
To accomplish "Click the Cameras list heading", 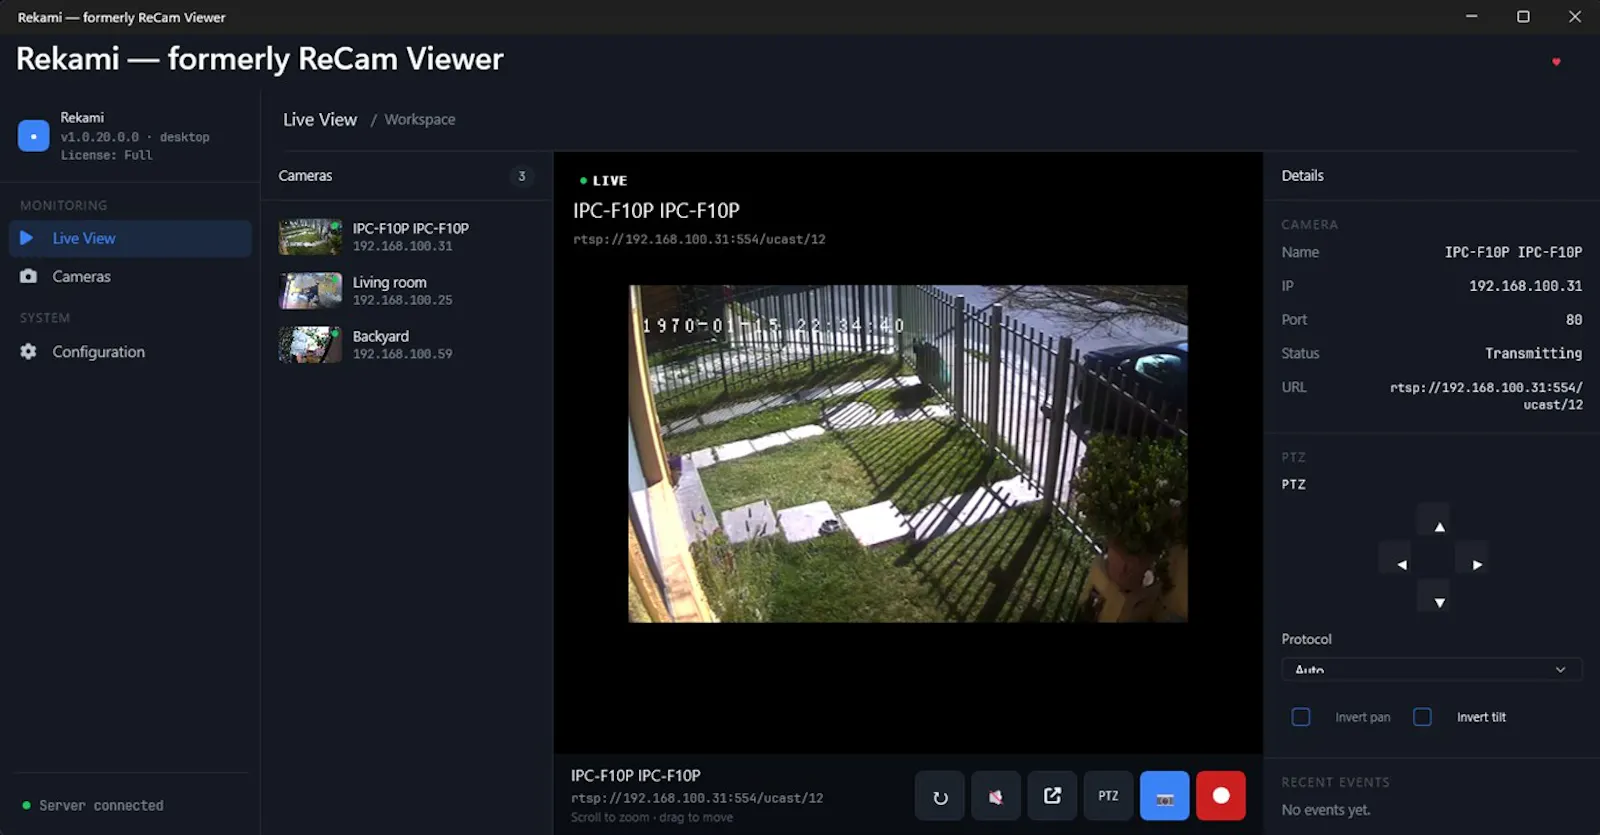I will (x=305, y=176).
